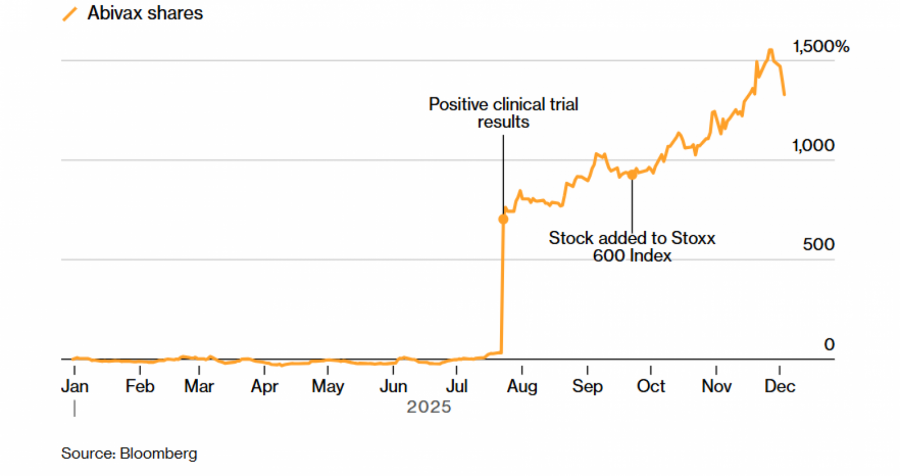Screen dimensions: 900x476
Task: Click the Jan label on the x-axis
Action: [74, 386]
